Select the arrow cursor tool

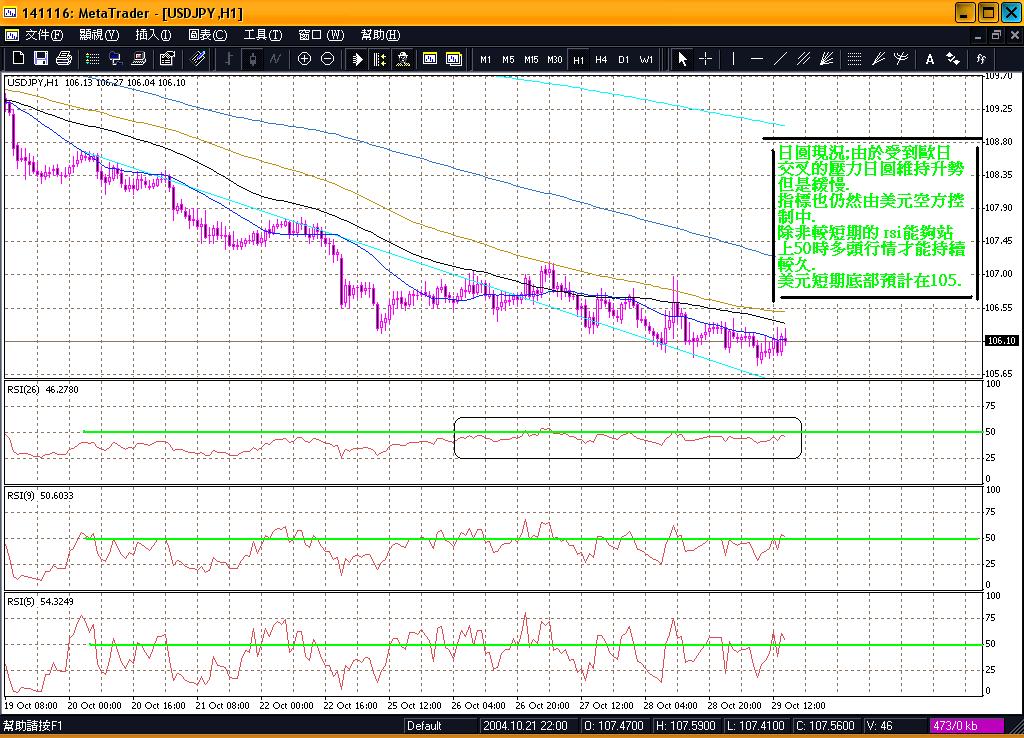click(x=682, y=59)
